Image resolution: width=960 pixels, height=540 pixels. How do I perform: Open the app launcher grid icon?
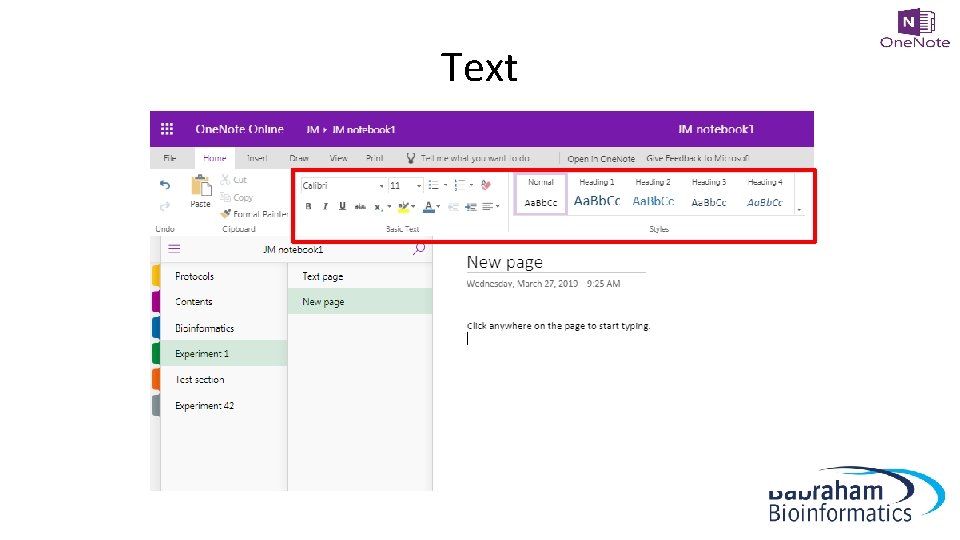point(167,129)
